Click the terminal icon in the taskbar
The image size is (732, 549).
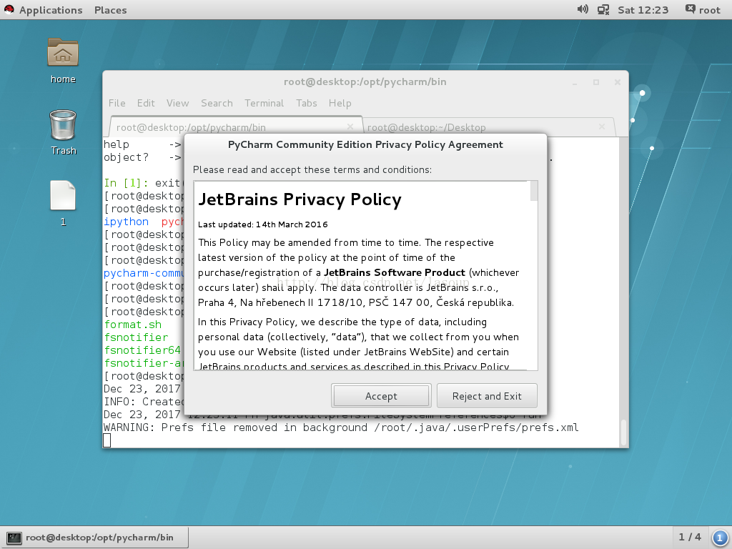[x=14, y=538]
